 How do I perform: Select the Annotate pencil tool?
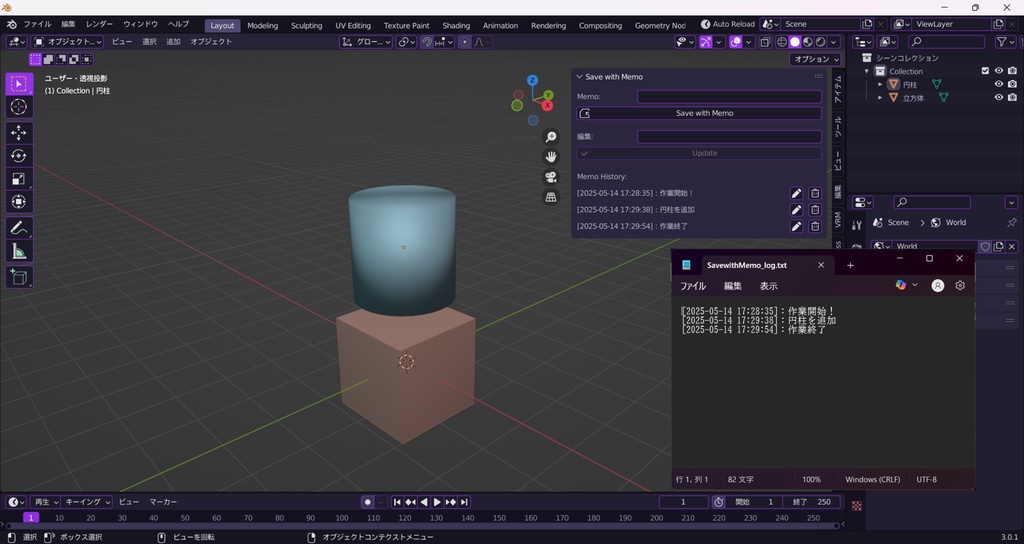point(19,228)
